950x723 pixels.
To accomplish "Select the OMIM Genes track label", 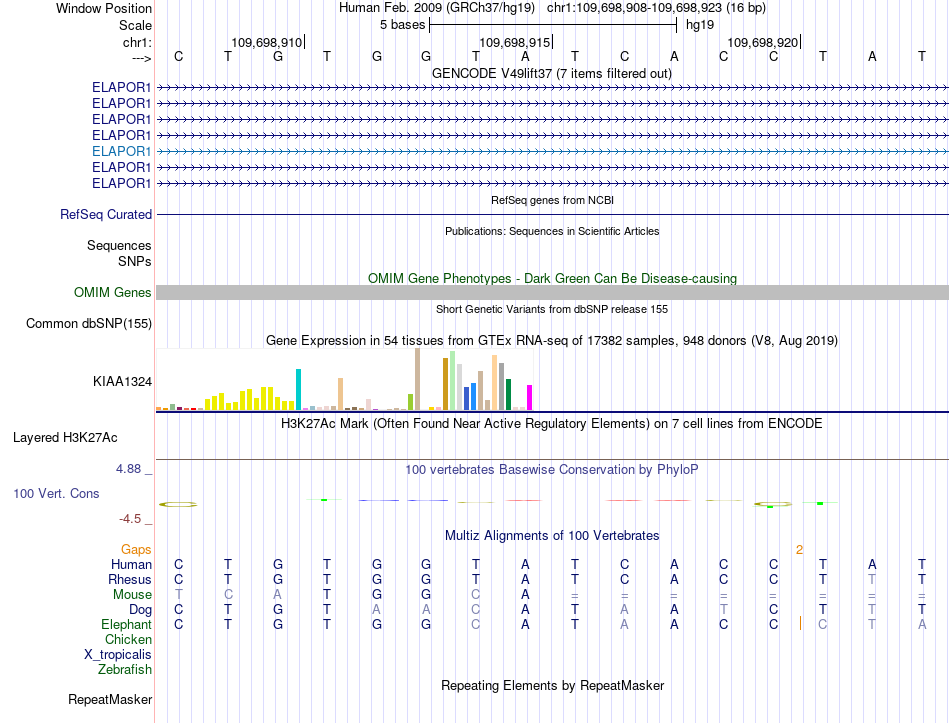I will click(113, 293).
